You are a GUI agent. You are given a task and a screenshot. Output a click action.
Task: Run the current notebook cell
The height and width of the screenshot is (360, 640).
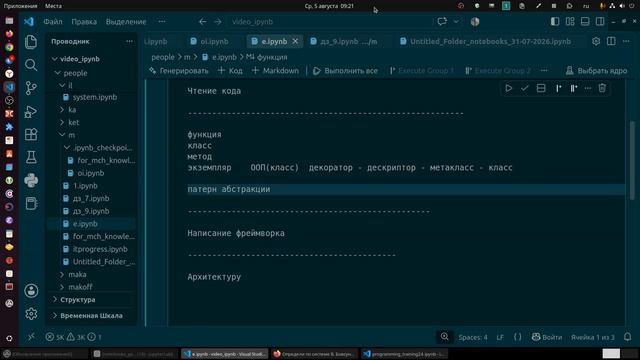coord(509,88)
